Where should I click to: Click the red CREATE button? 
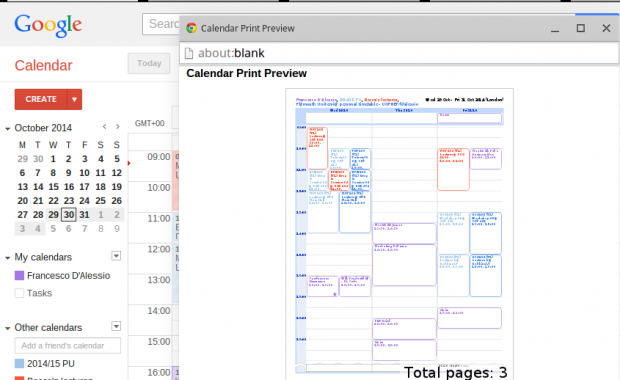pyautogui.click(x=41, y=99)
